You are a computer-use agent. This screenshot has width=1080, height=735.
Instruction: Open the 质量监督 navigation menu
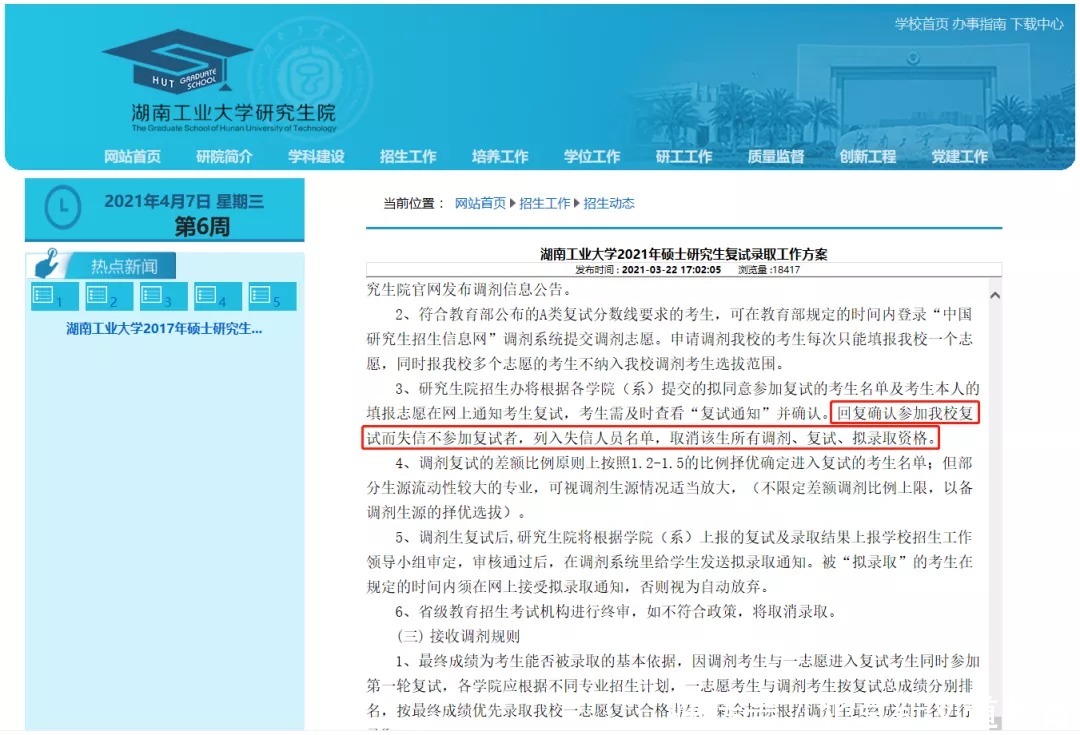point(775,157)
